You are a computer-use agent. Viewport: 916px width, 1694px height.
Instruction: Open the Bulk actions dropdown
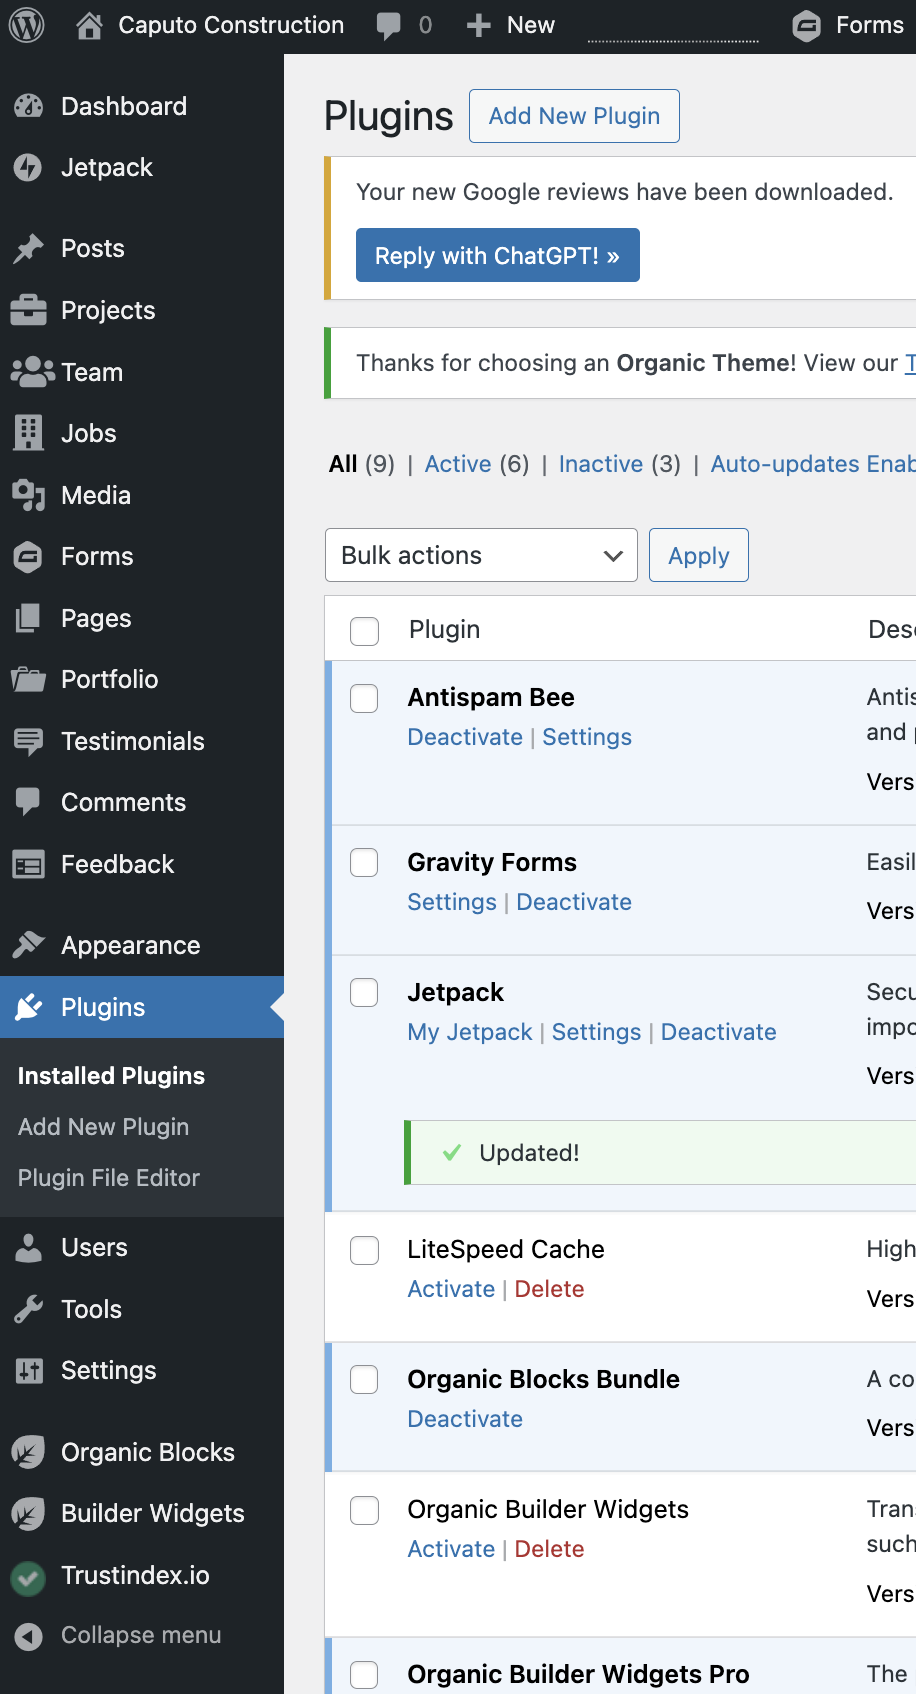coord(481,555)
